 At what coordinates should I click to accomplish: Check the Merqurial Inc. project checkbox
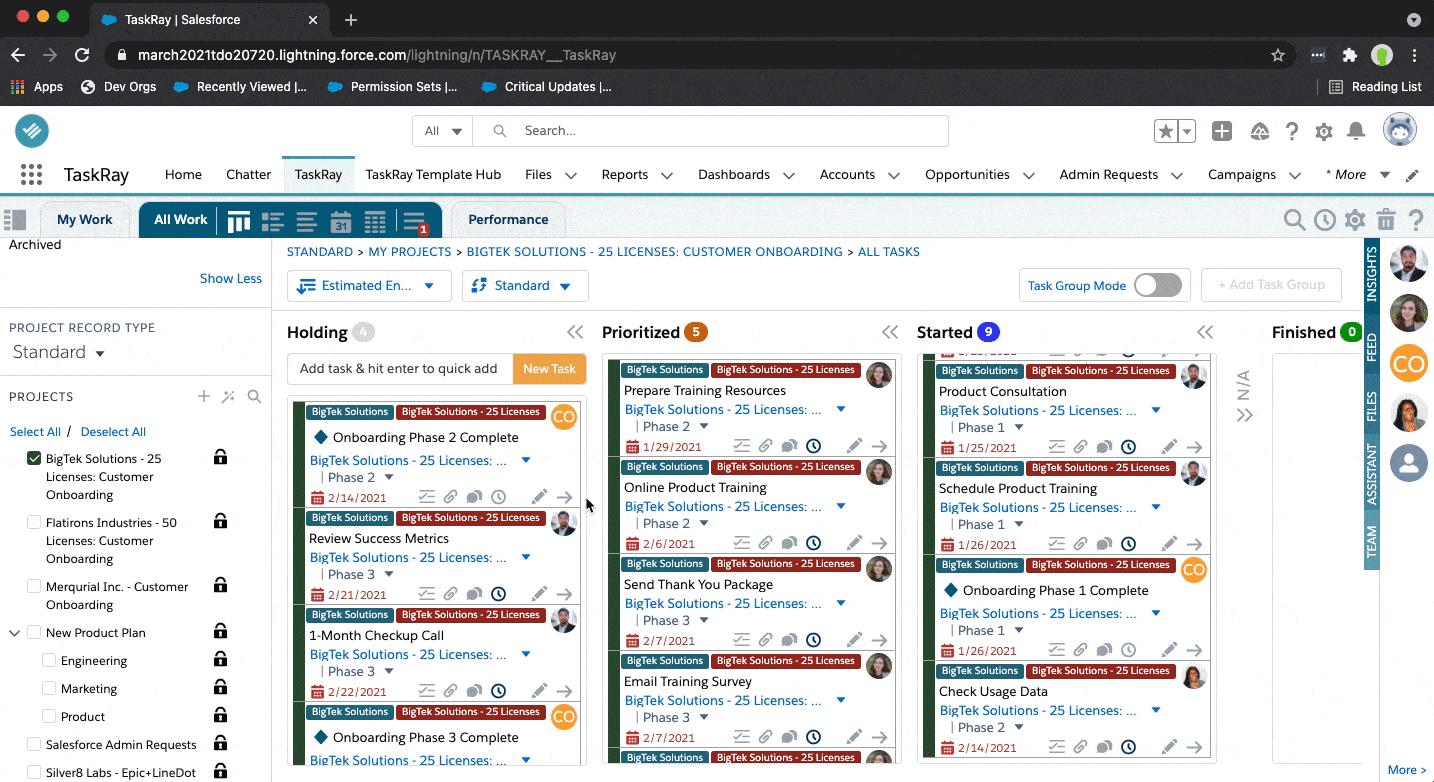click(34, 587)
